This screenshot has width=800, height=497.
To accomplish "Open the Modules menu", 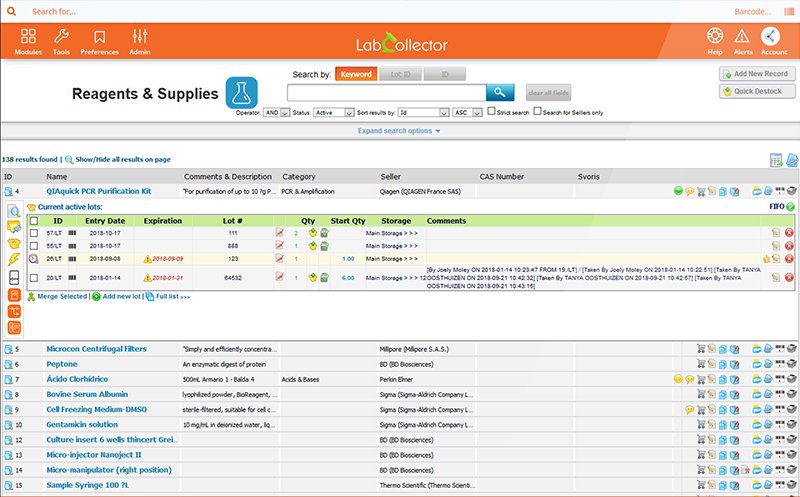I will [x=28, y=42].
